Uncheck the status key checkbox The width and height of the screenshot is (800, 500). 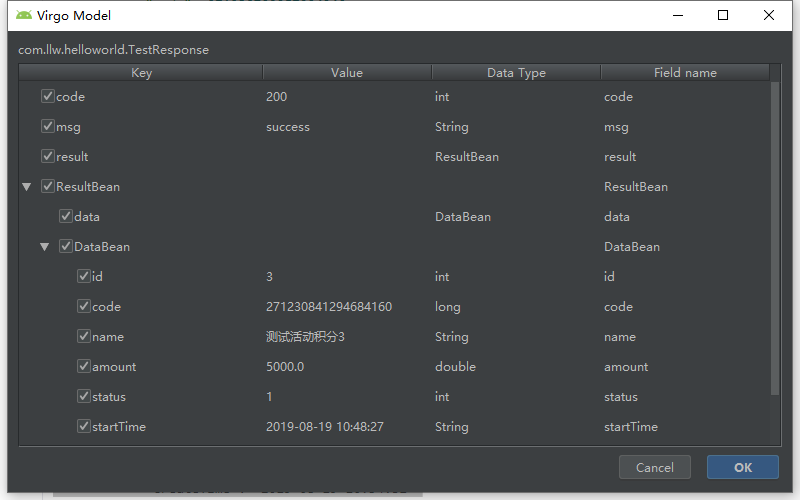tap(84, 396)
